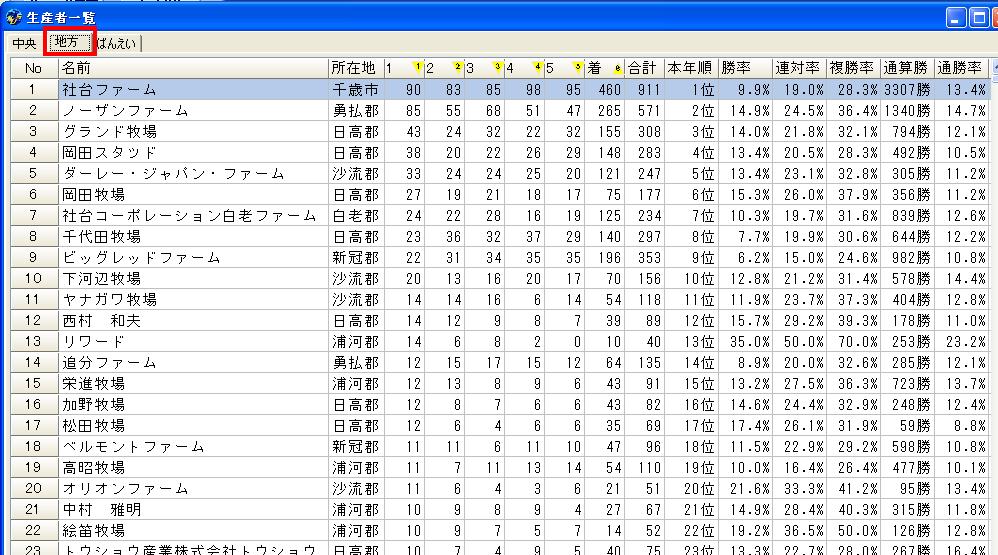Sort by the 着 column header
Image resolution: width=998 pixels, height=555 pixels.
coord(604,68)
